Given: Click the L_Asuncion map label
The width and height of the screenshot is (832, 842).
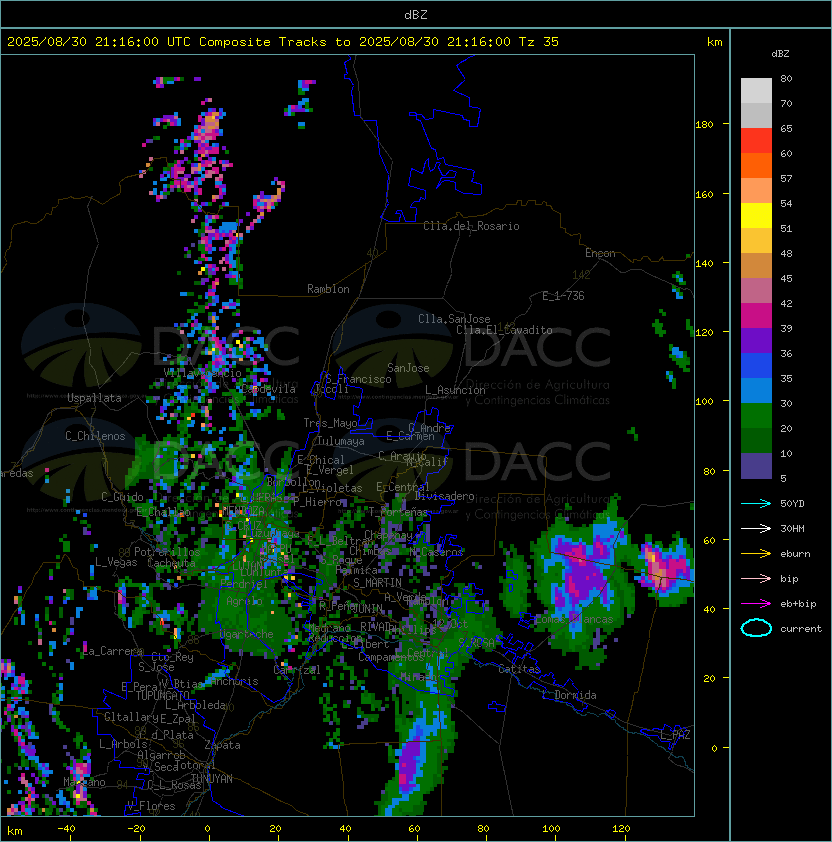Looking at the screenshot, I should click(x=455, y=390).
